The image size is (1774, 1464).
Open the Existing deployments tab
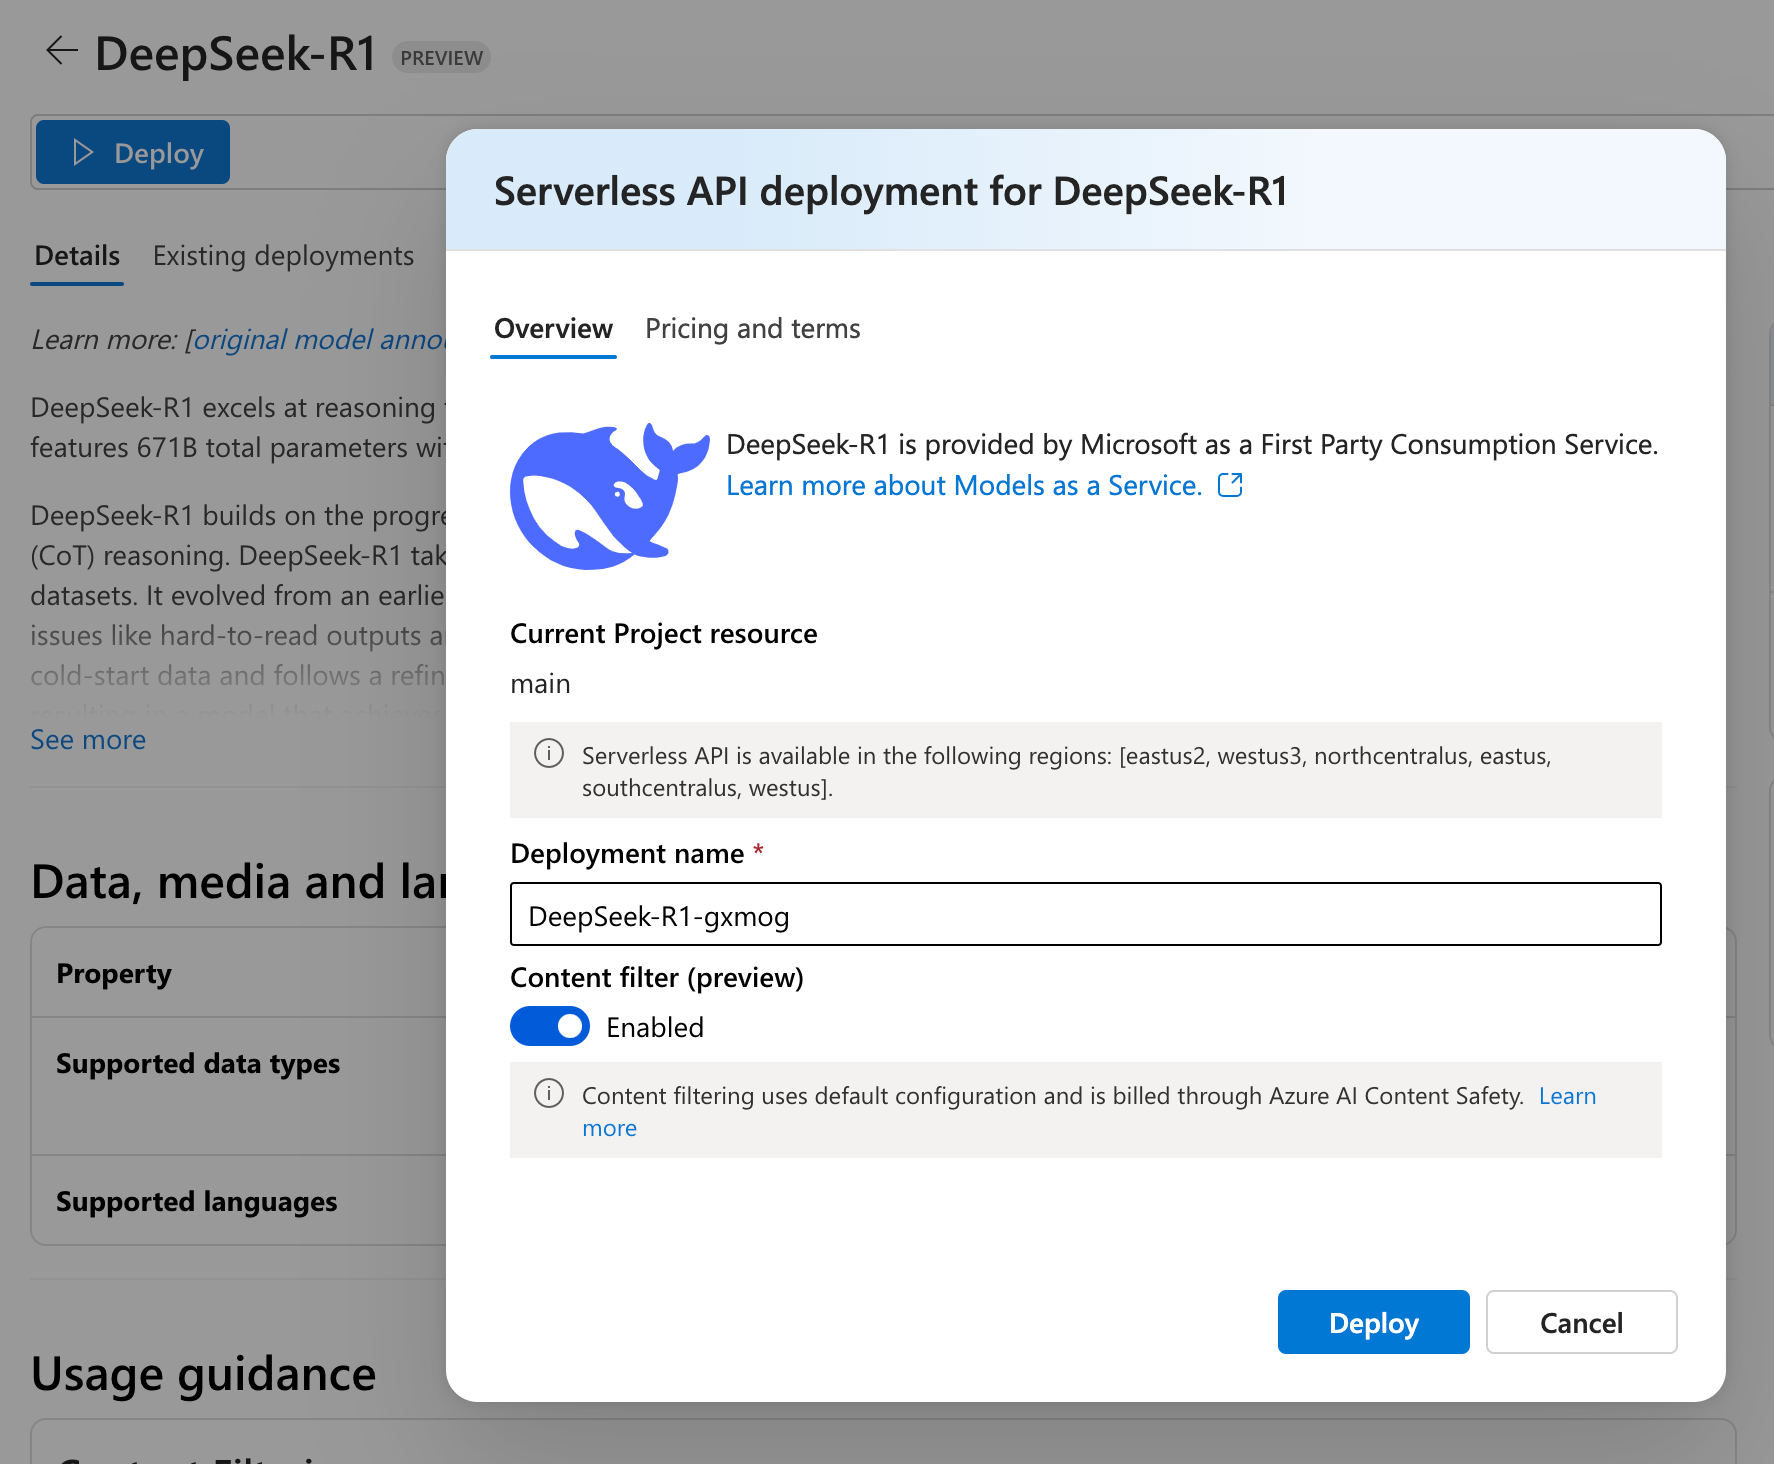283,256
